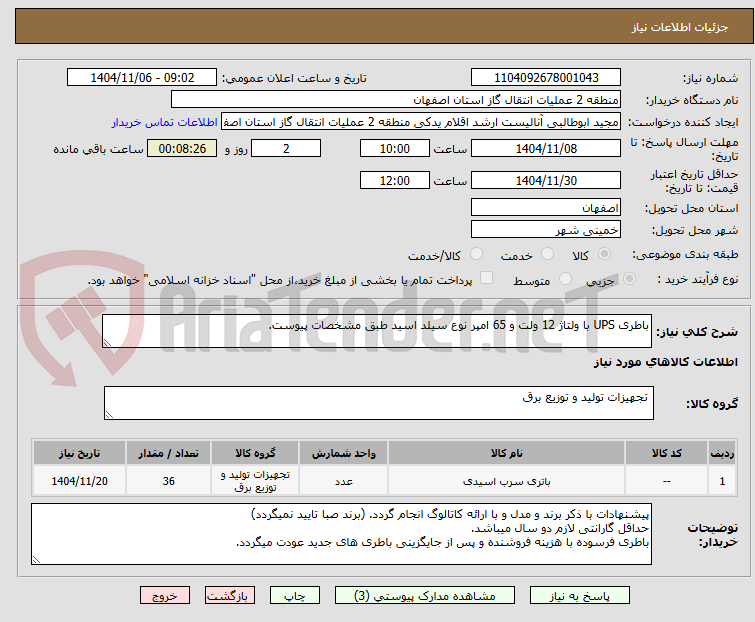The height and width of the screenshot is (622, 755).
Task: Click the response deadline date 1404/11/08
Action: (546, 149)
